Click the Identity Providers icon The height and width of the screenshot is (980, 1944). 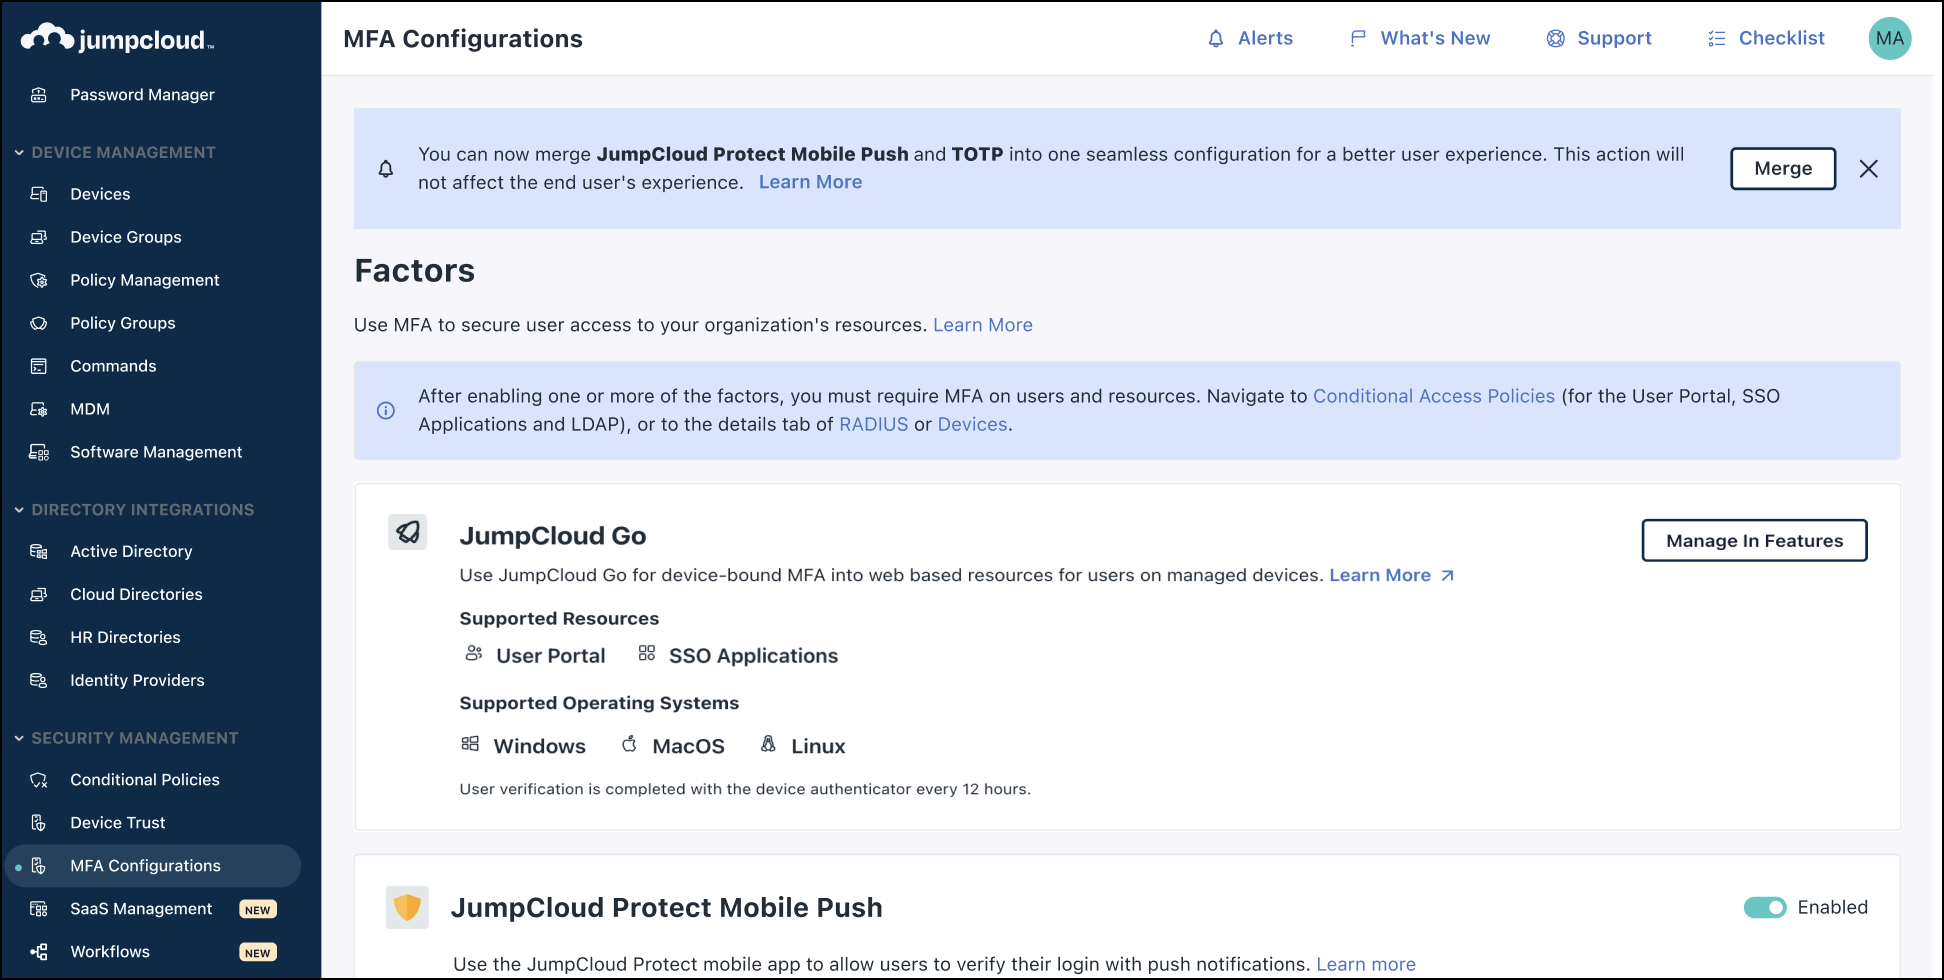[x=39, y=680]
